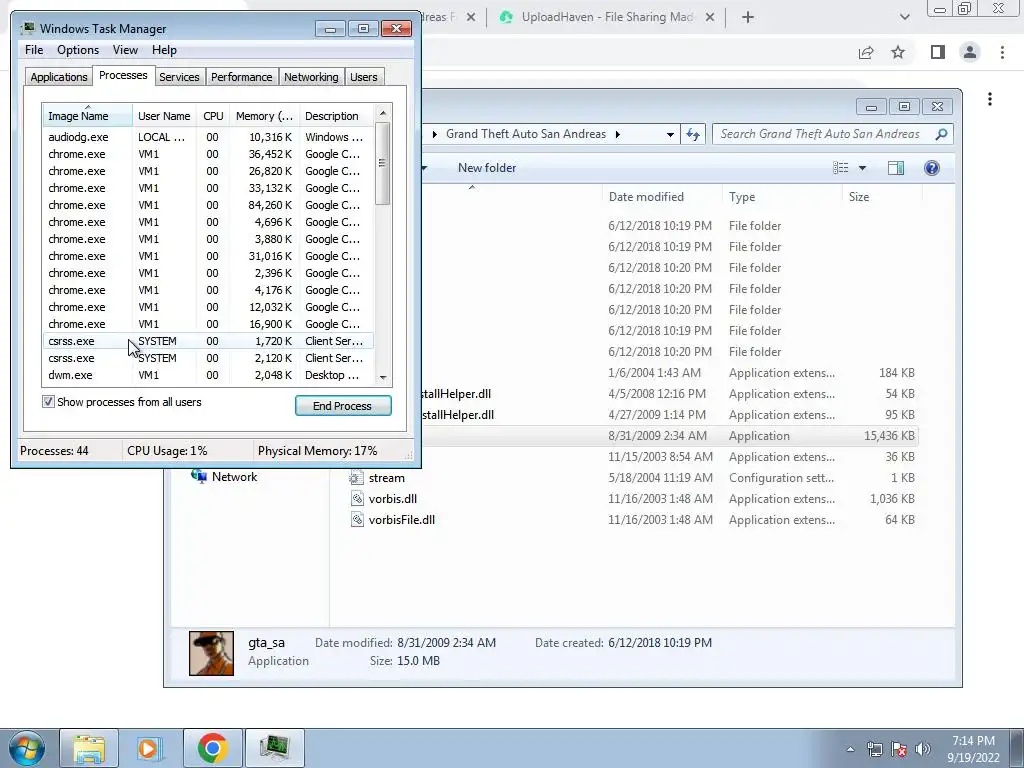This screenshot has height=768, width=1024.
Task: Switch to Chrome taskbar icon
Action: pyautogui.click(x=213, y=748)
